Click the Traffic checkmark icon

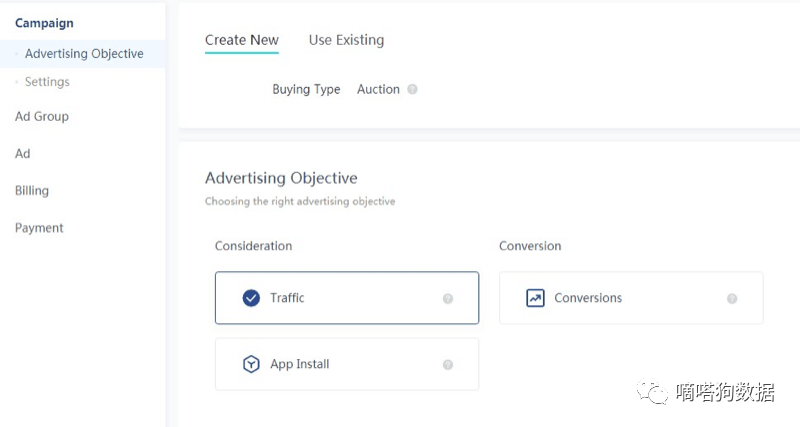(x=251, y=298)
